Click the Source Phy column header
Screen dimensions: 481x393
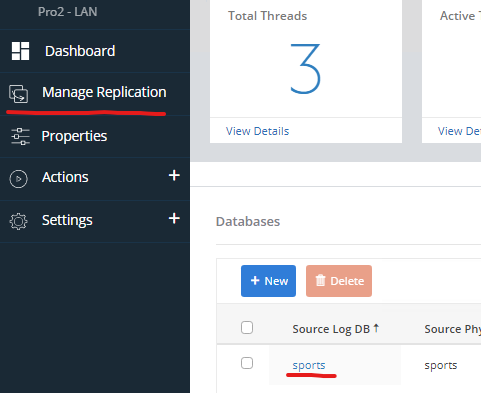tap(452, 329)
